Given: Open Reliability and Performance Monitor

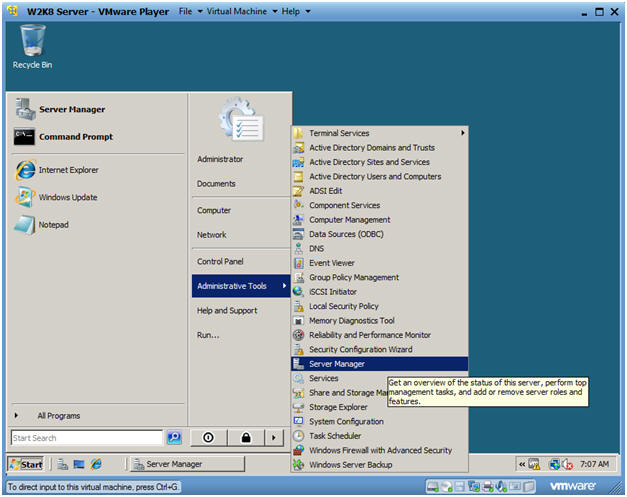Looking at the screenshot, I should (x=380, y=335).
